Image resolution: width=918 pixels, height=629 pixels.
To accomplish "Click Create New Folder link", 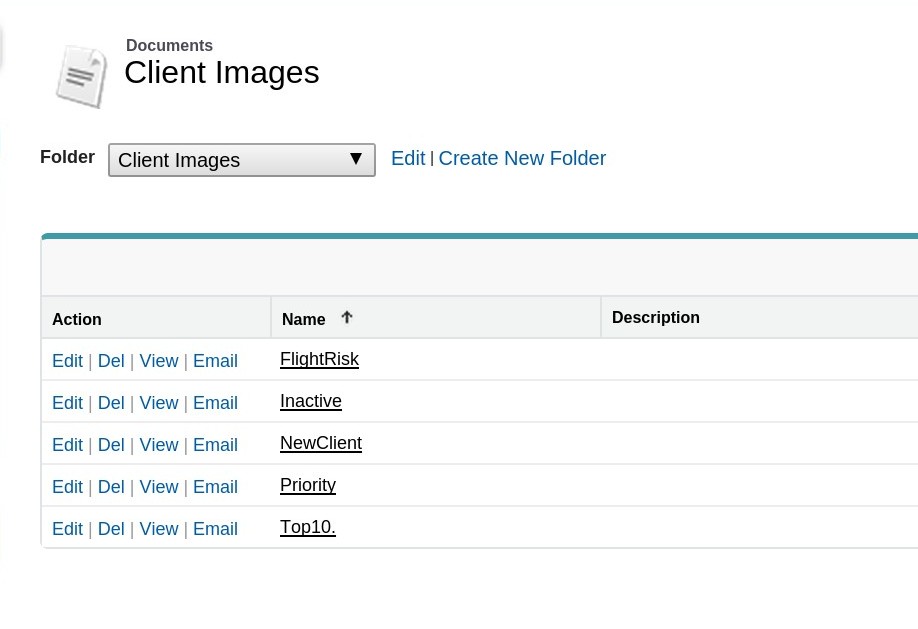I will [x=522, y=158].
